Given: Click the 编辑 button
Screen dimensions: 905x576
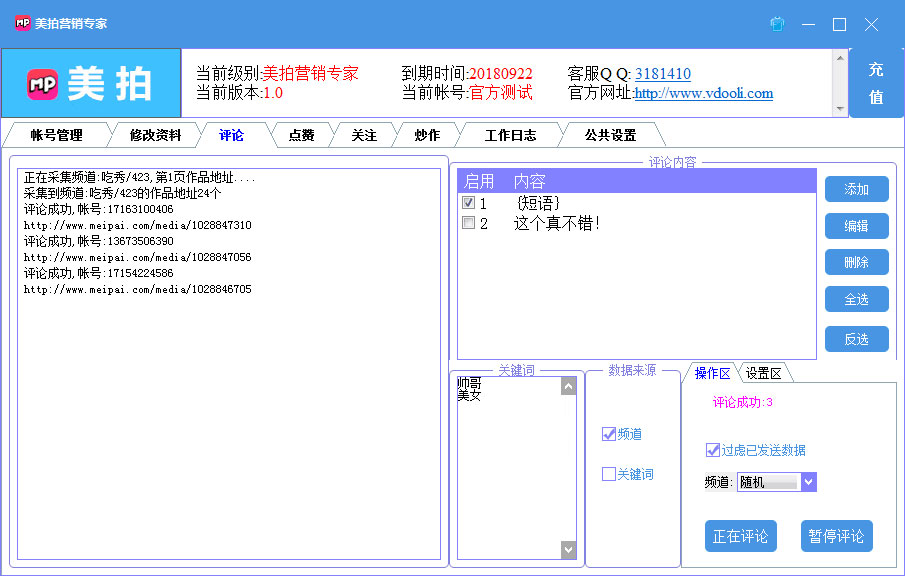Looking at the screenshot, I should 857,226.
